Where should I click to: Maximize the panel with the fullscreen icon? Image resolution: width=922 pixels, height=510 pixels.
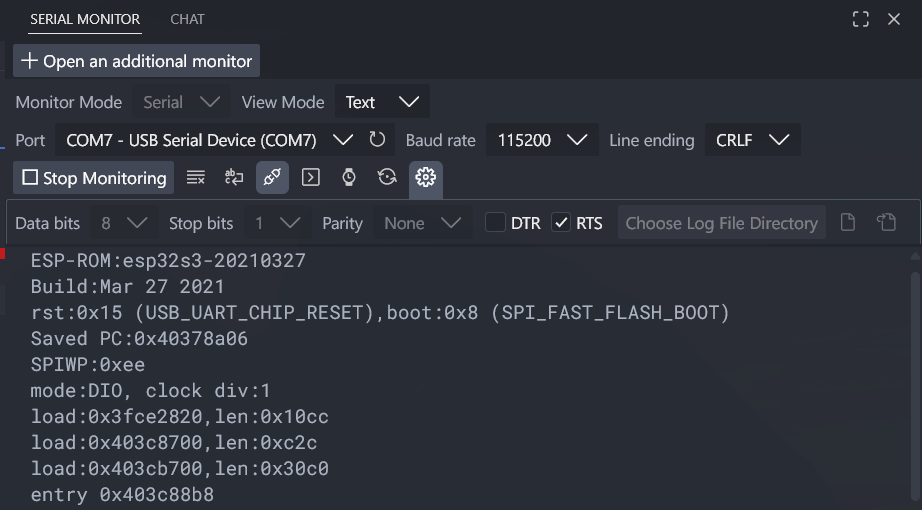click(x=861, y=19)
